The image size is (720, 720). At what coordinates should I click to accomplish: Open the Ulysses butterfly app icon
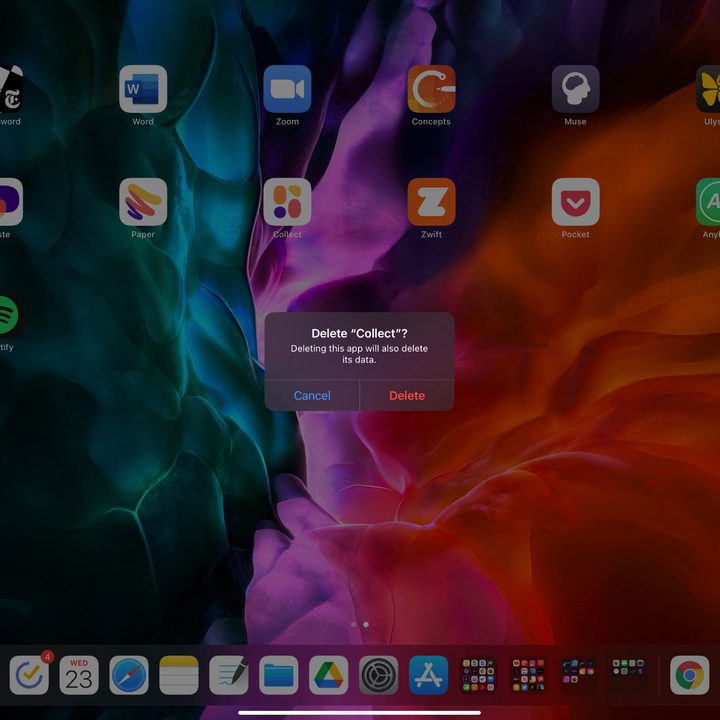(x=708, y=89)
